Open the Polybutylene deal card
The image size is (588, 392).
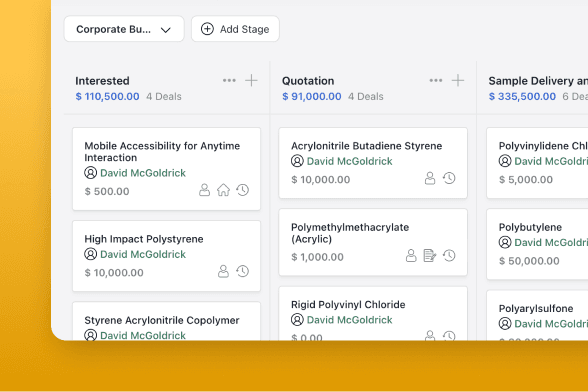(537, 244)
